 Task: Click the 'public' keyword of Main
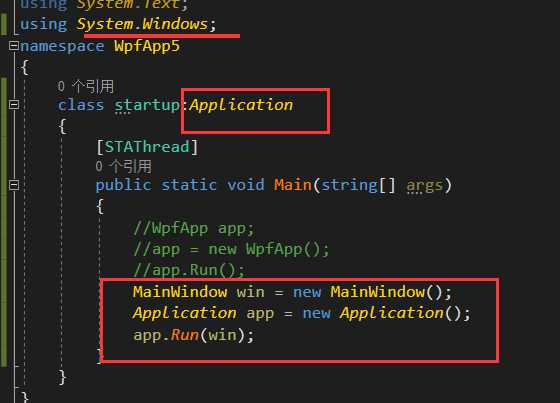(x=124, y=185)
